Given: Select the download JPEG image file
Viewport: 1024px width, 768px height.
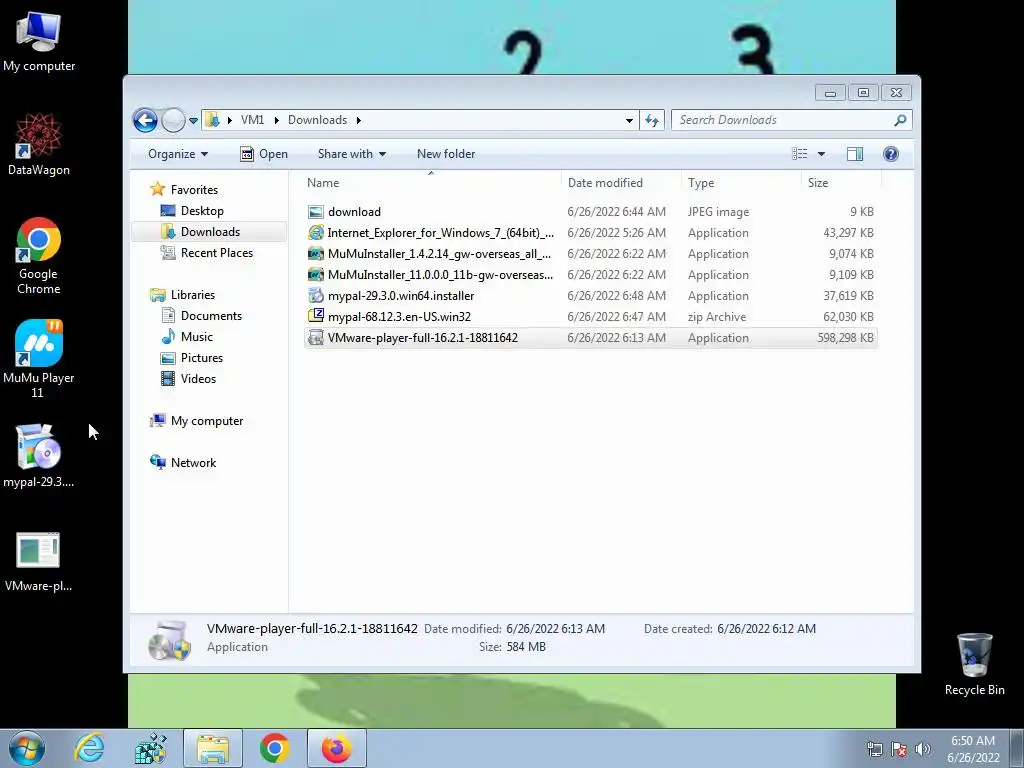Looking at the screenshot, I should click(590, 212).
